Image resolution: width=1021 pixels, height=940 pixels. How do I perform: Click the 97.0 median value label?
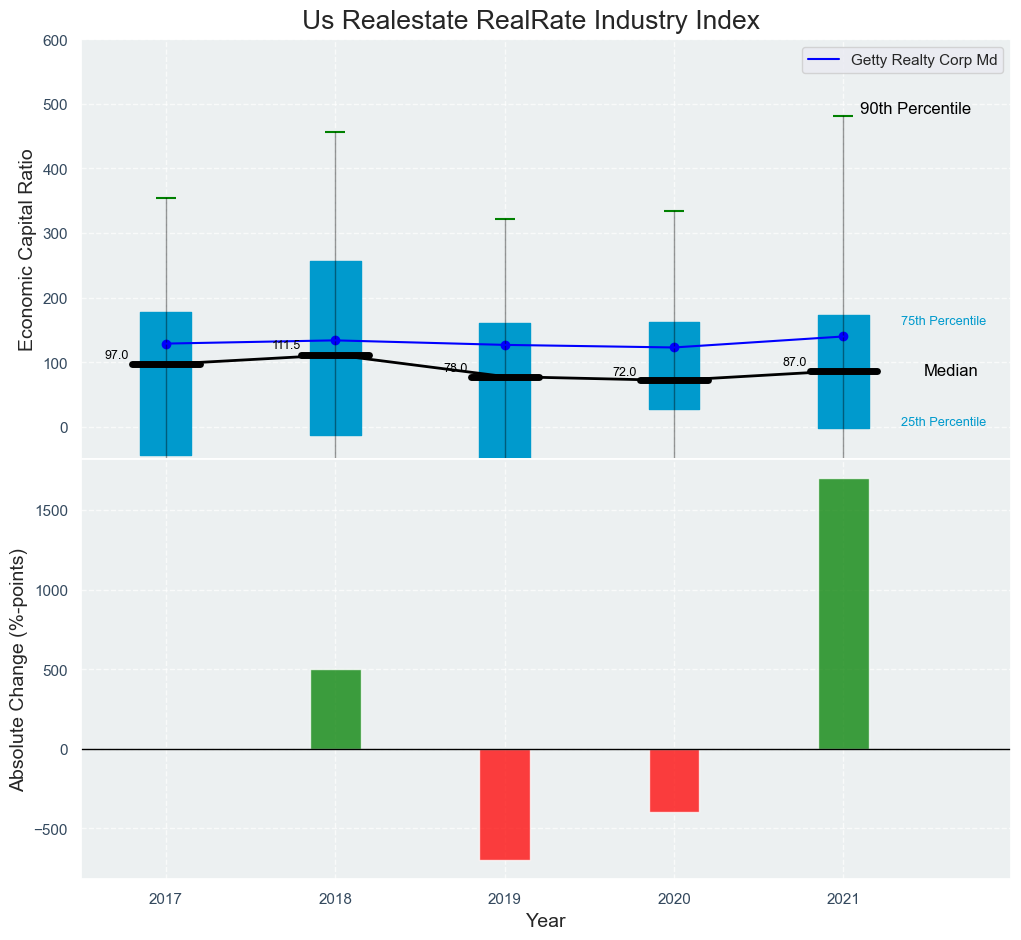point(116,355)
